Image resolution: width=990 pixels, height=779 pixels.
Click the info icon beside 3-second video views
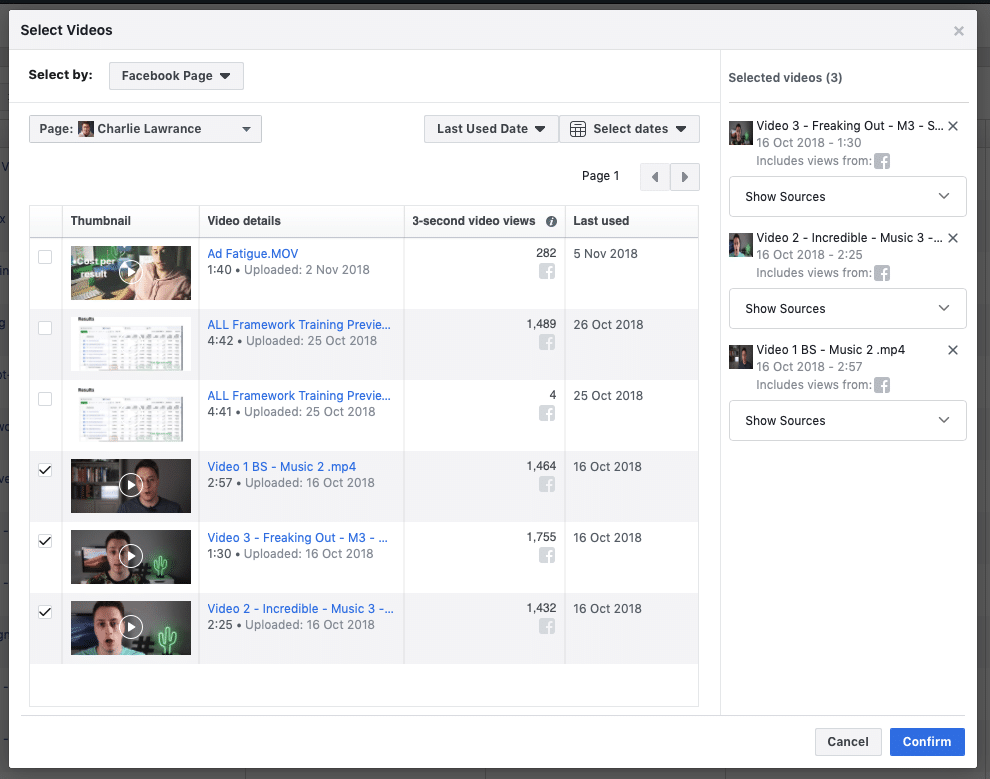[551, 221]
